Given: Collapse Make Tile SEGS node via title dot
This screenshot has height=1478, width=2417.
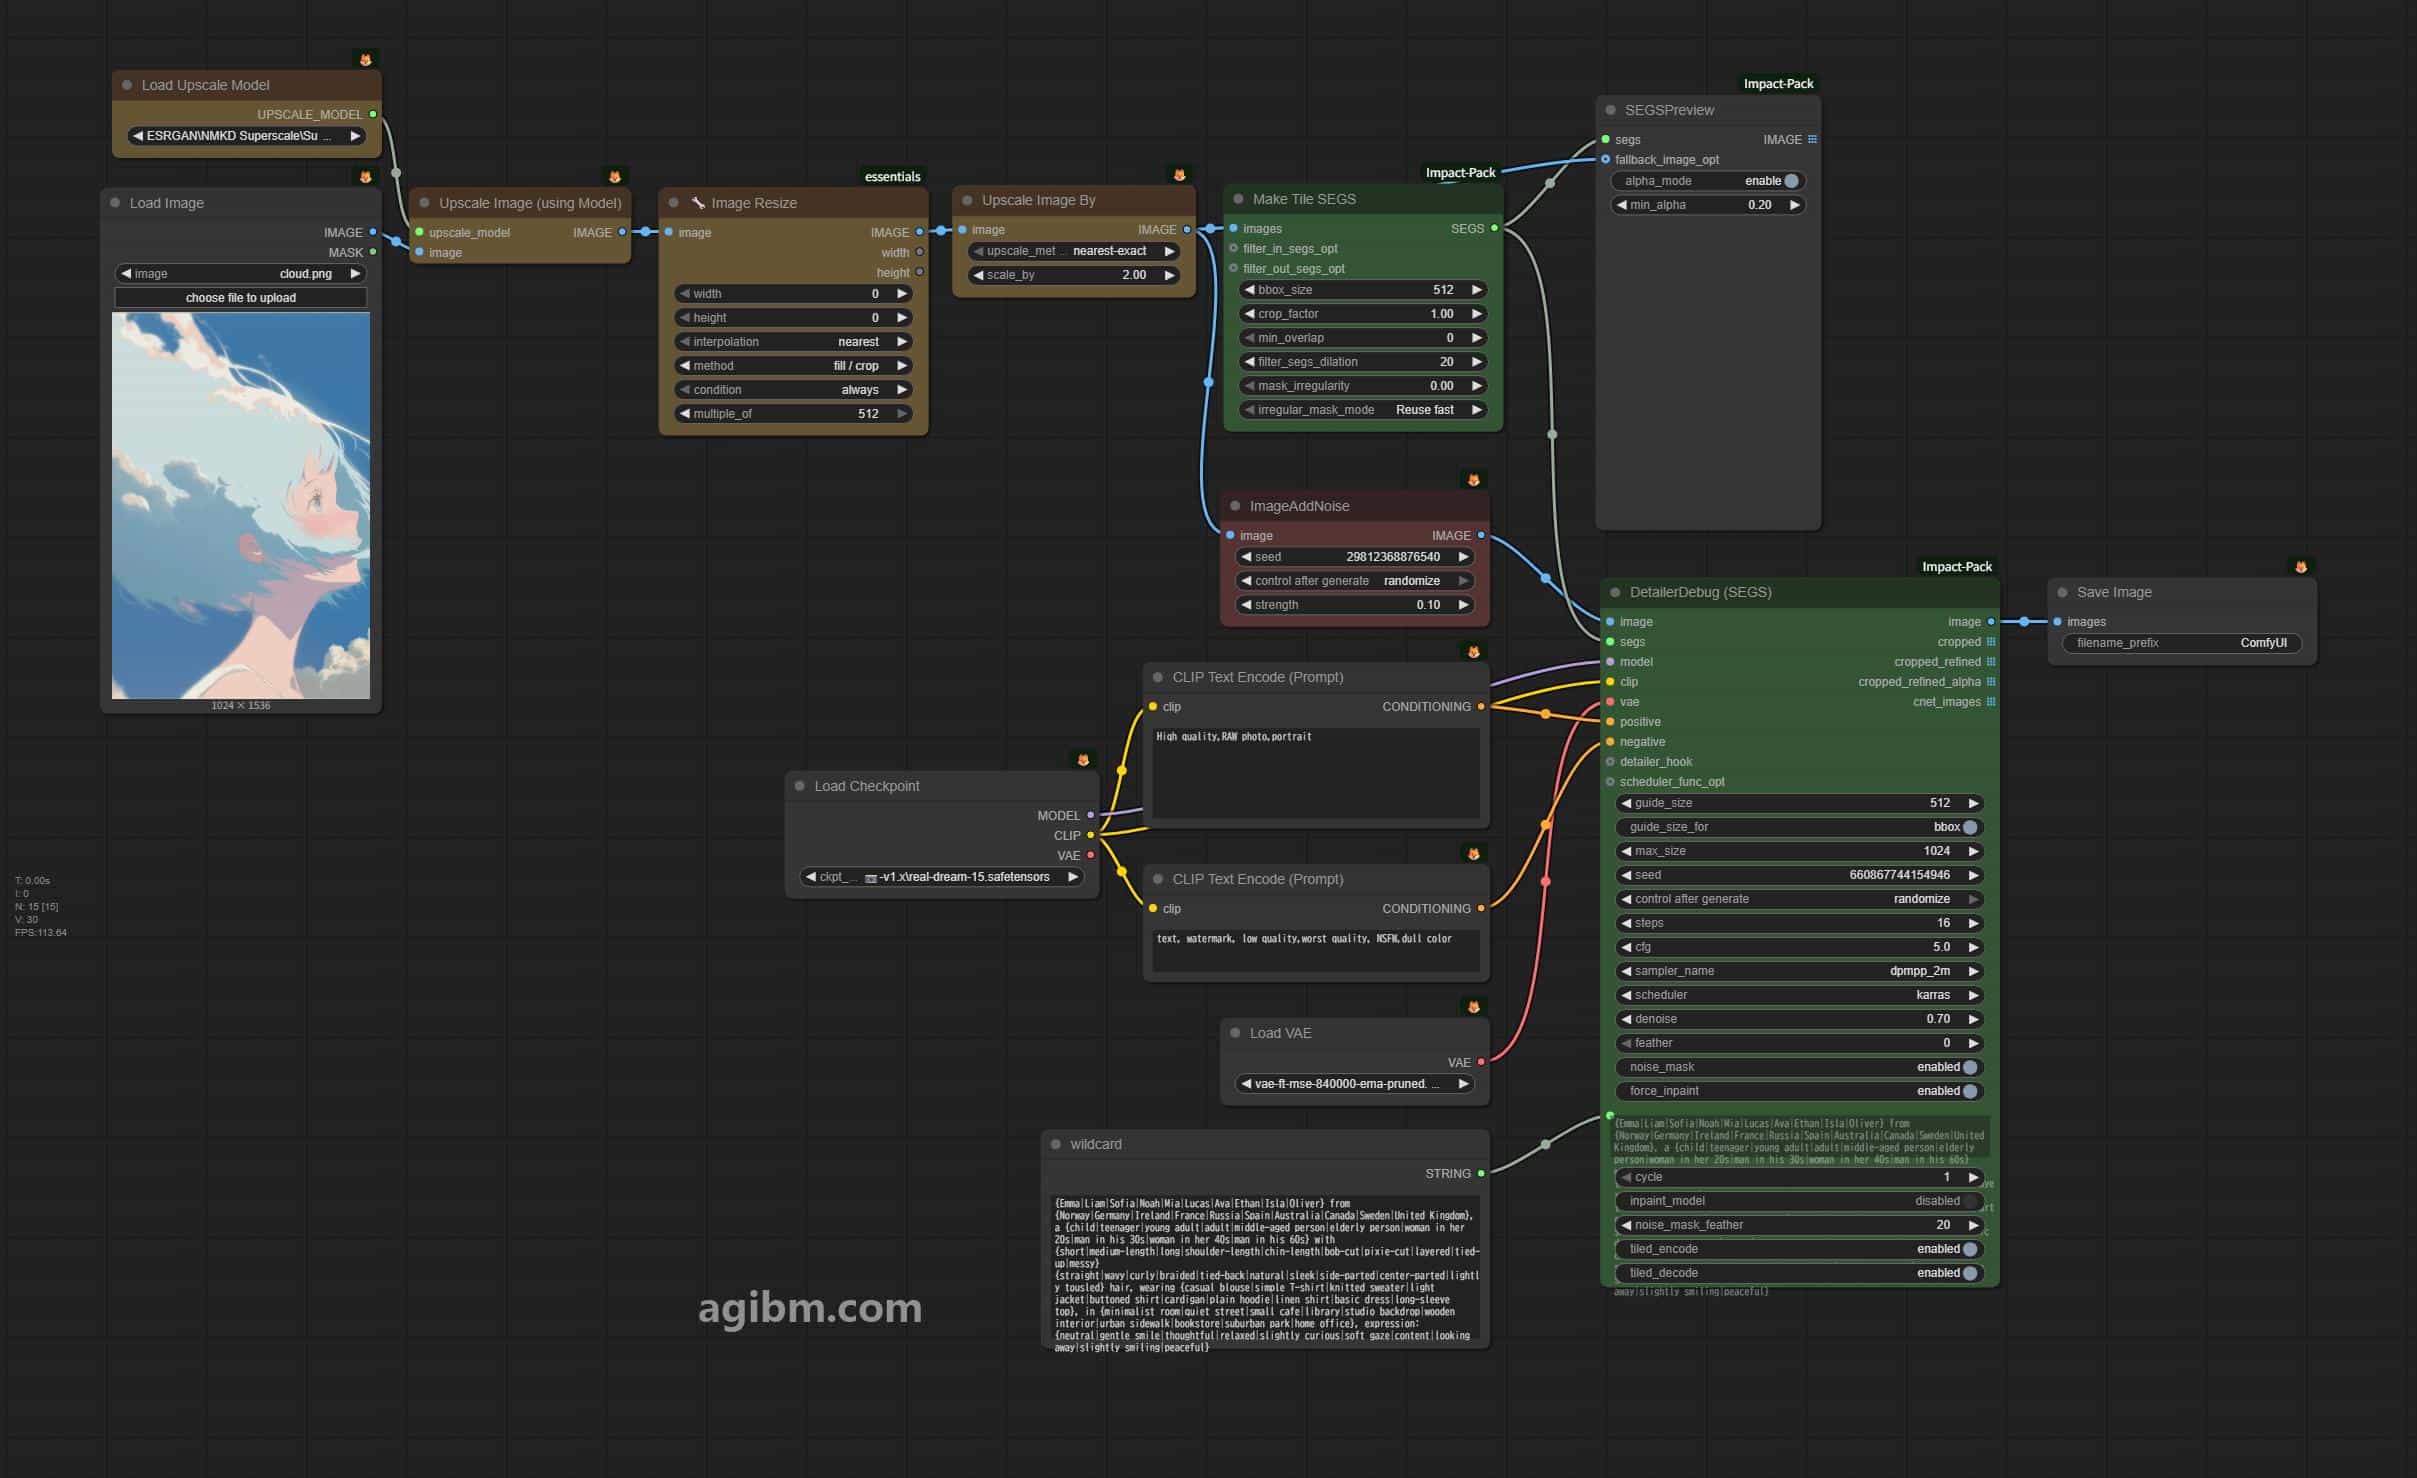Looking at the screenshot, I should 1239,199.
